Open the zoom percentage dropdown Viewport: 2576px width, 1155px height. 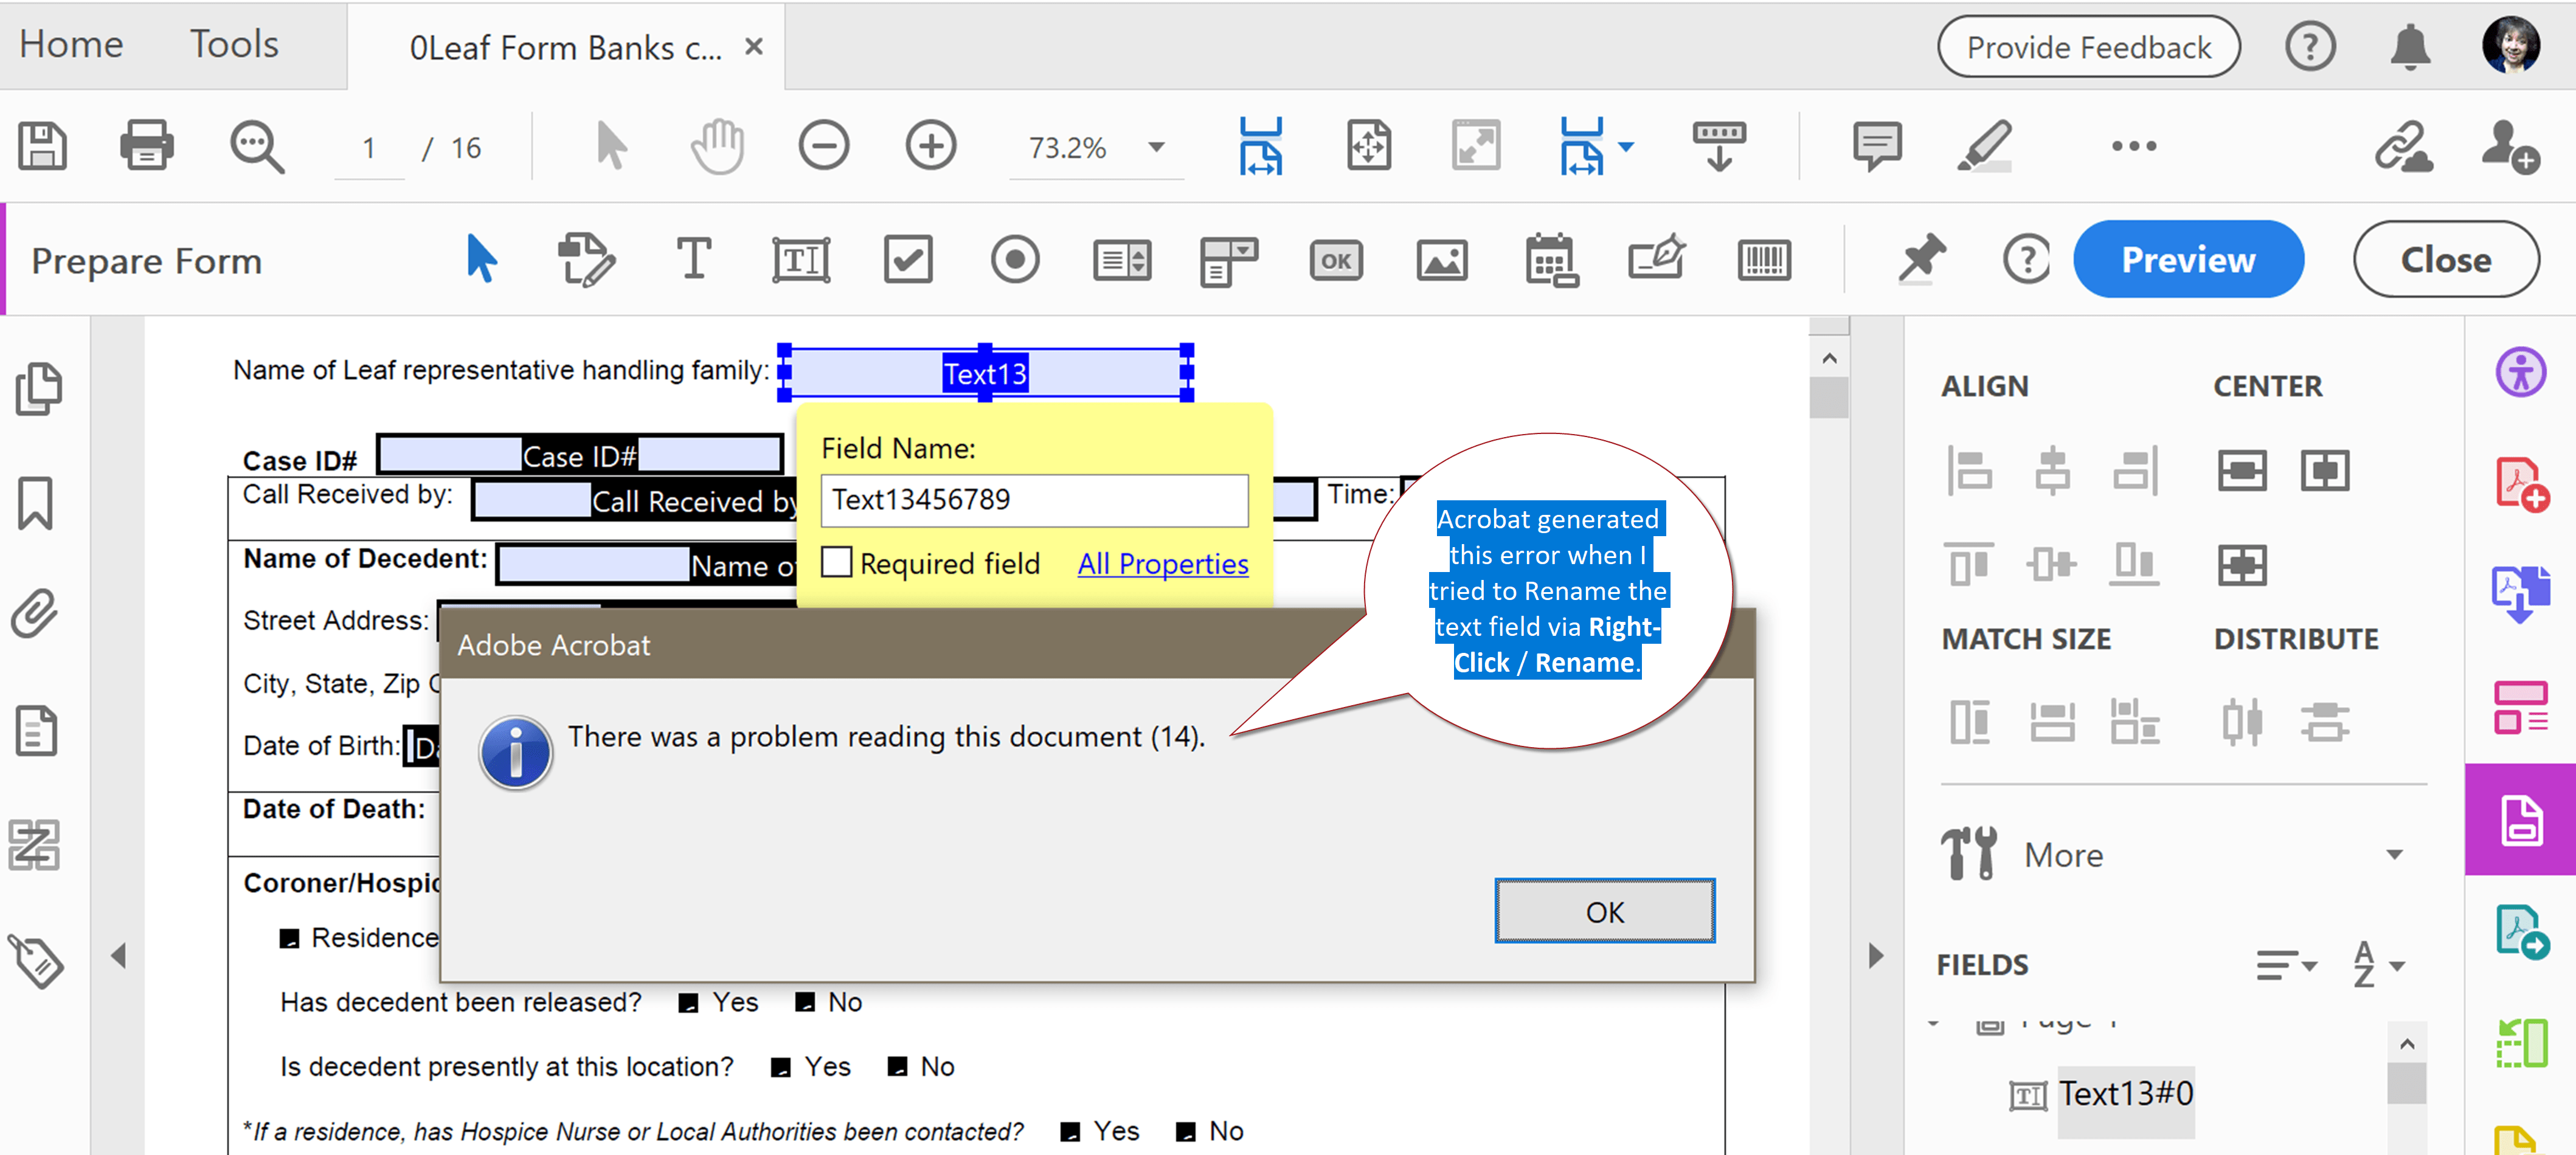pyautogui.click(x=1157, y=148)
